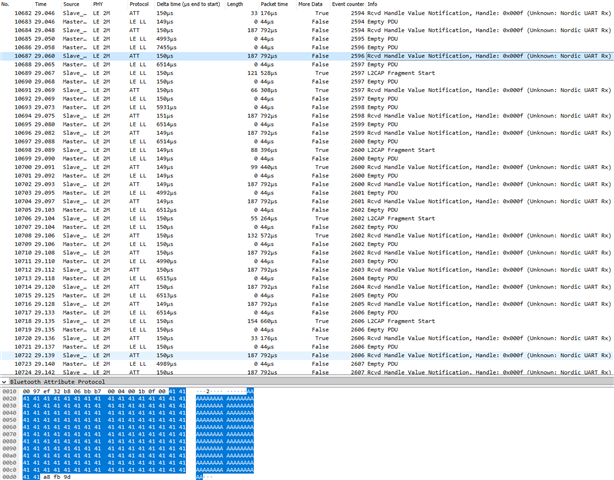Click bytes 00 97 ef 32 in hex dump
Image resolution: width=614 pixels, height=480 pixels.
point(42,392)
